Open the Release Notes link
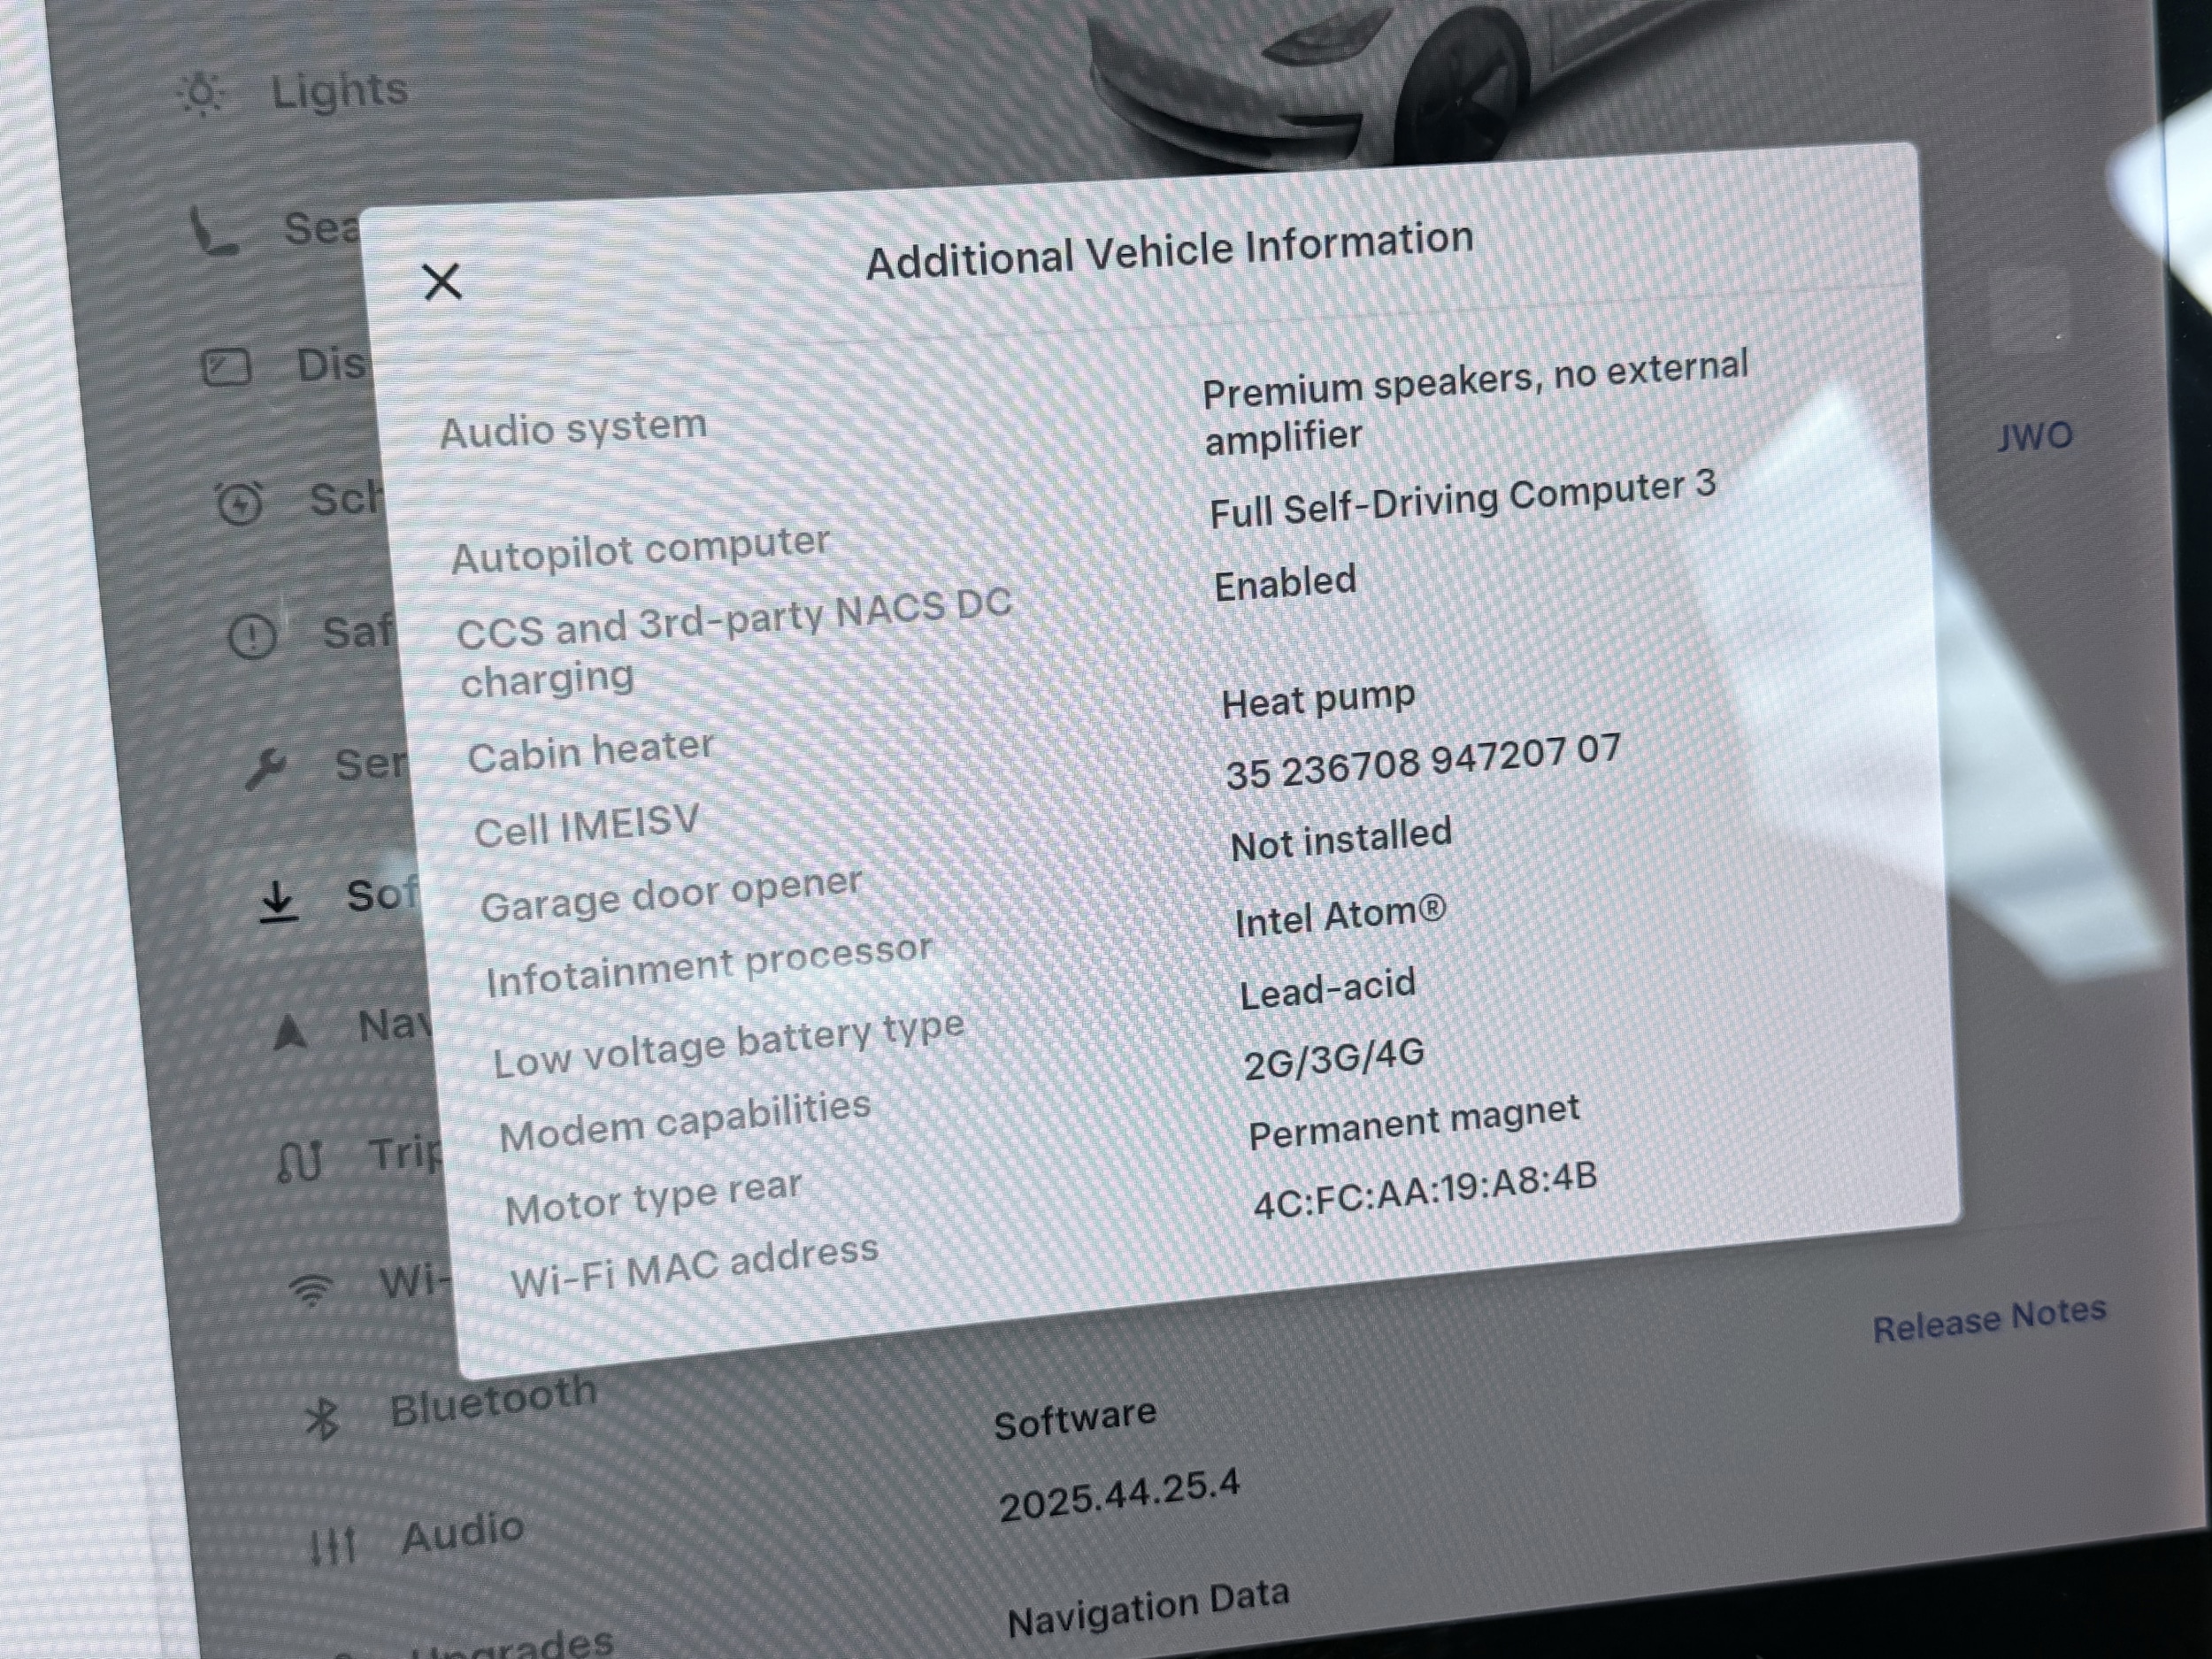The height and width of the screenshot is (1659, 2212). click(x=1989, y=1320)
